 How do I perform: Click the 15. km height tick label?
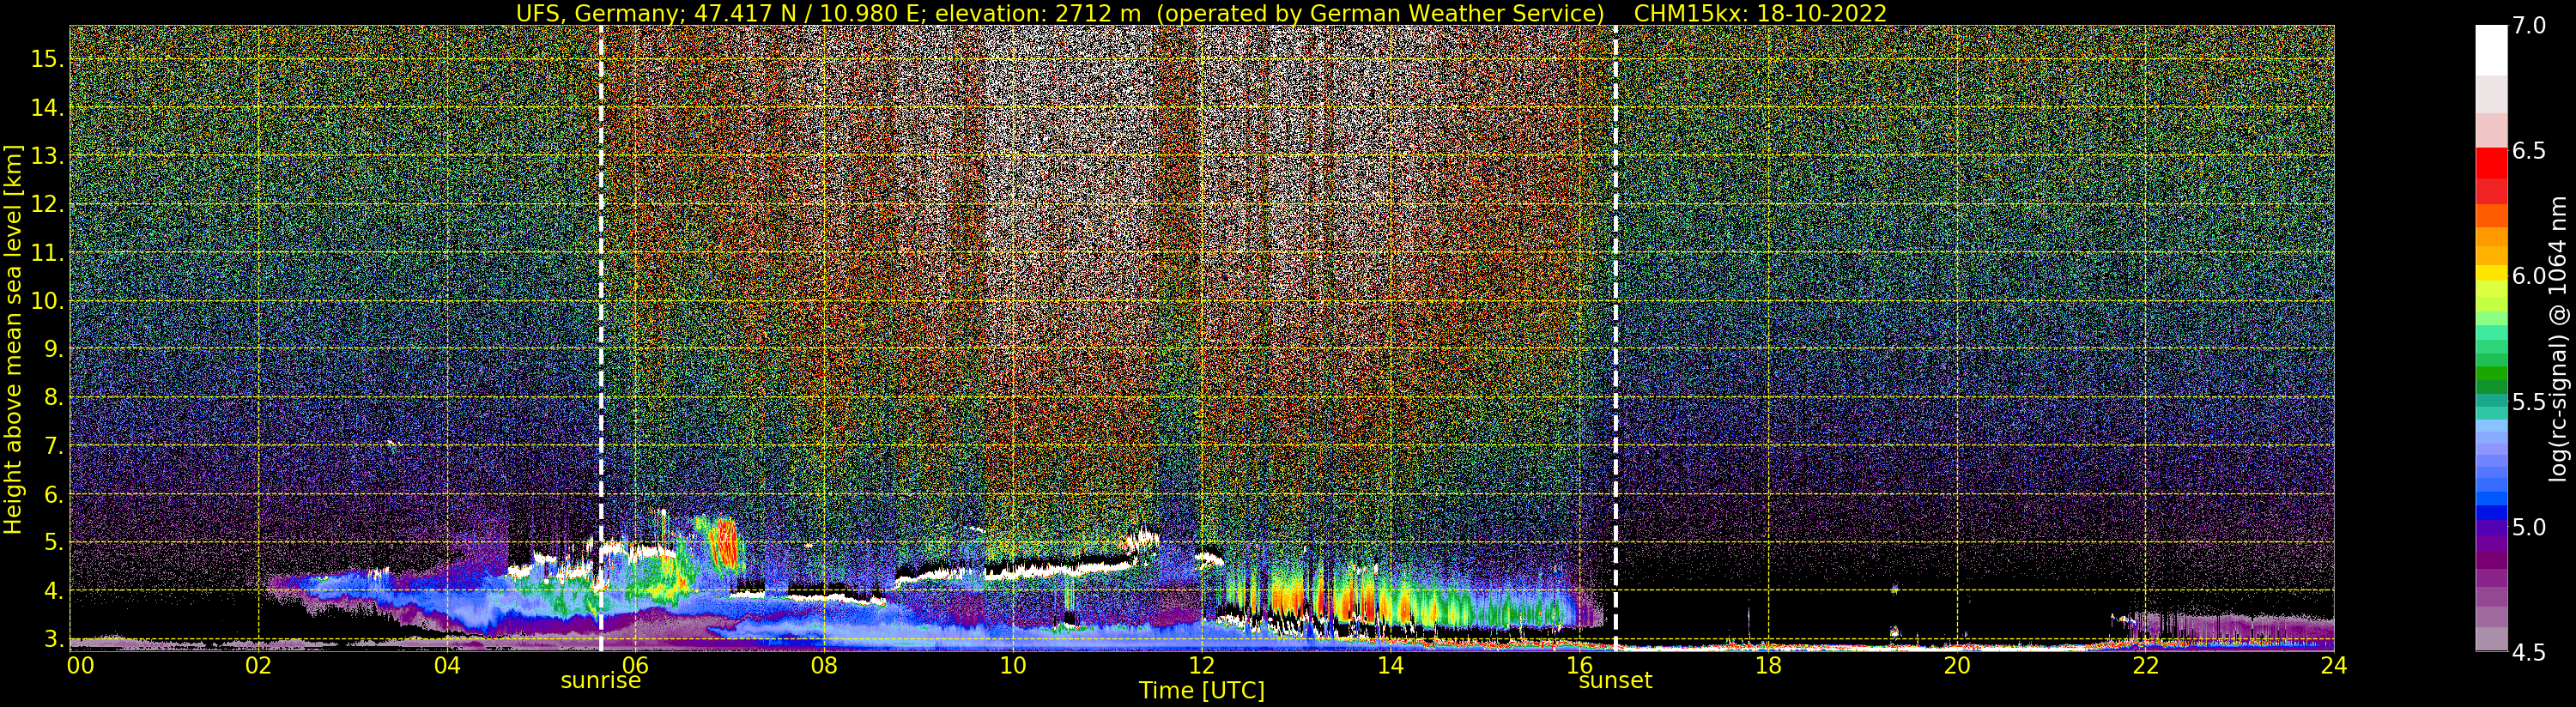point(48,59)
